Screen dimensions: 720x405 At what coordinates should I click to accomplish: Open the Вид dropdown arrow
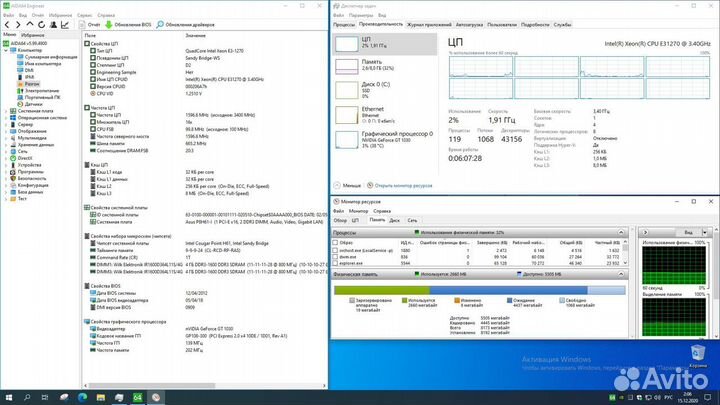point(705,232)
